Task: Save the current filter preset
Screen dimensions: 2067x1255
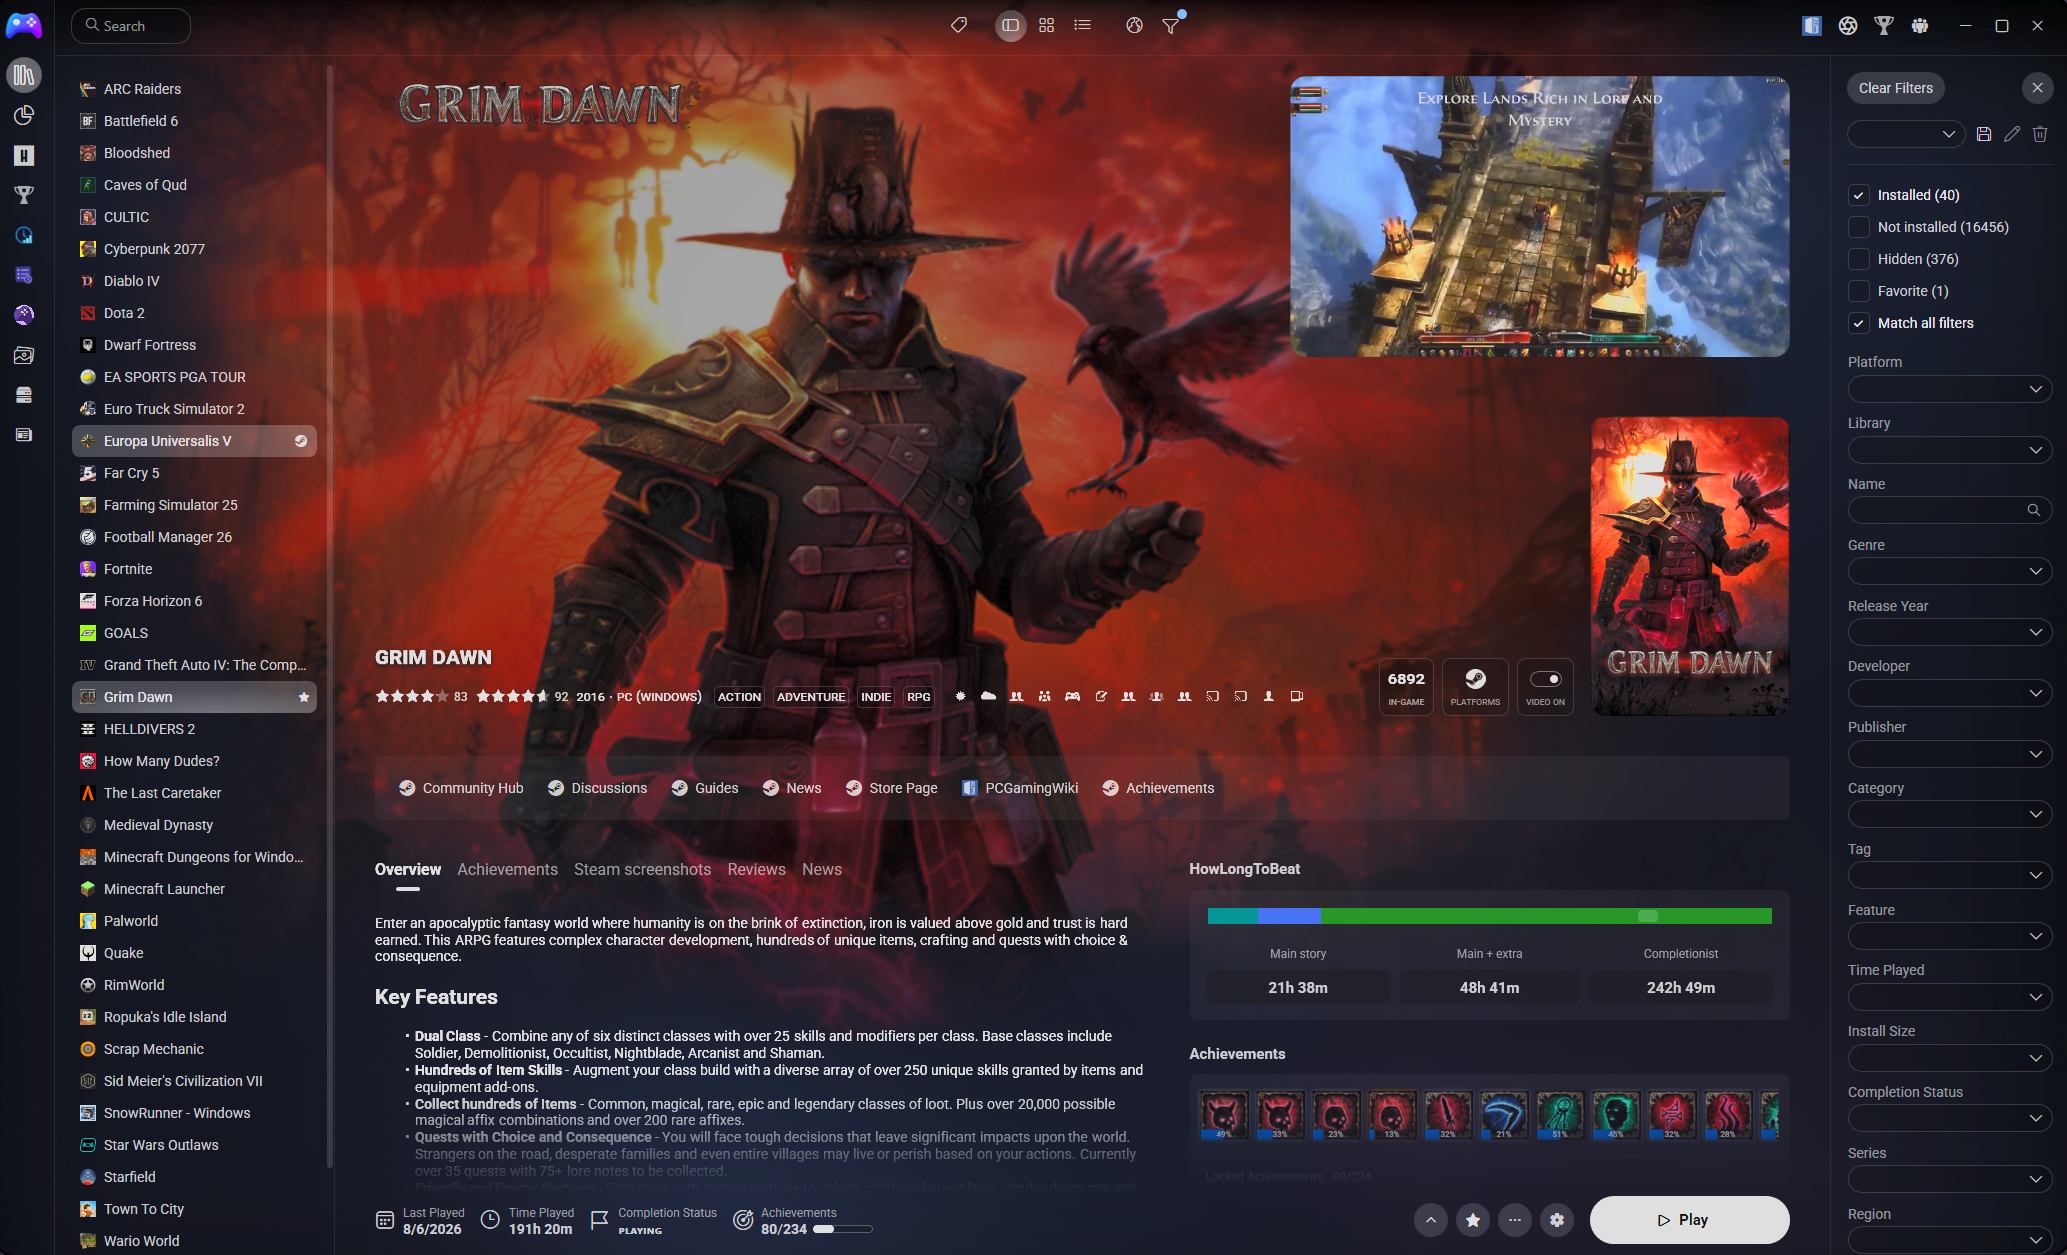Action: [x=1984, y=134]
